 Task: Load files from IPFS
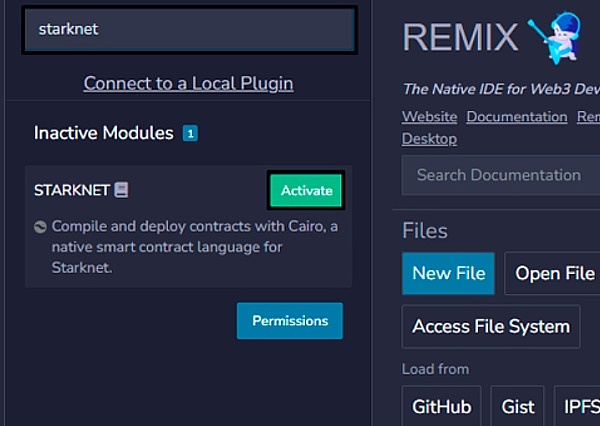pos(578,407)
